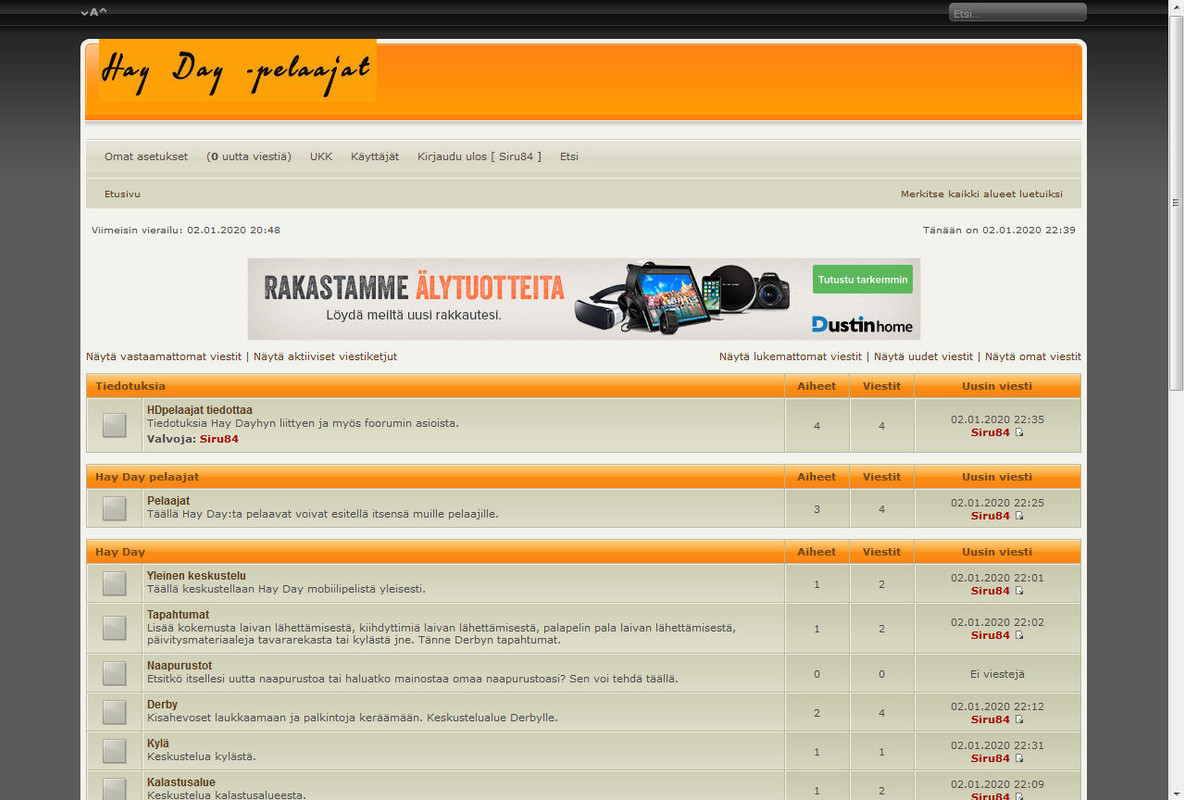Click the Viimeisin vierailu: 02.01.2020 20:48 text

click(x=186, y=230)
